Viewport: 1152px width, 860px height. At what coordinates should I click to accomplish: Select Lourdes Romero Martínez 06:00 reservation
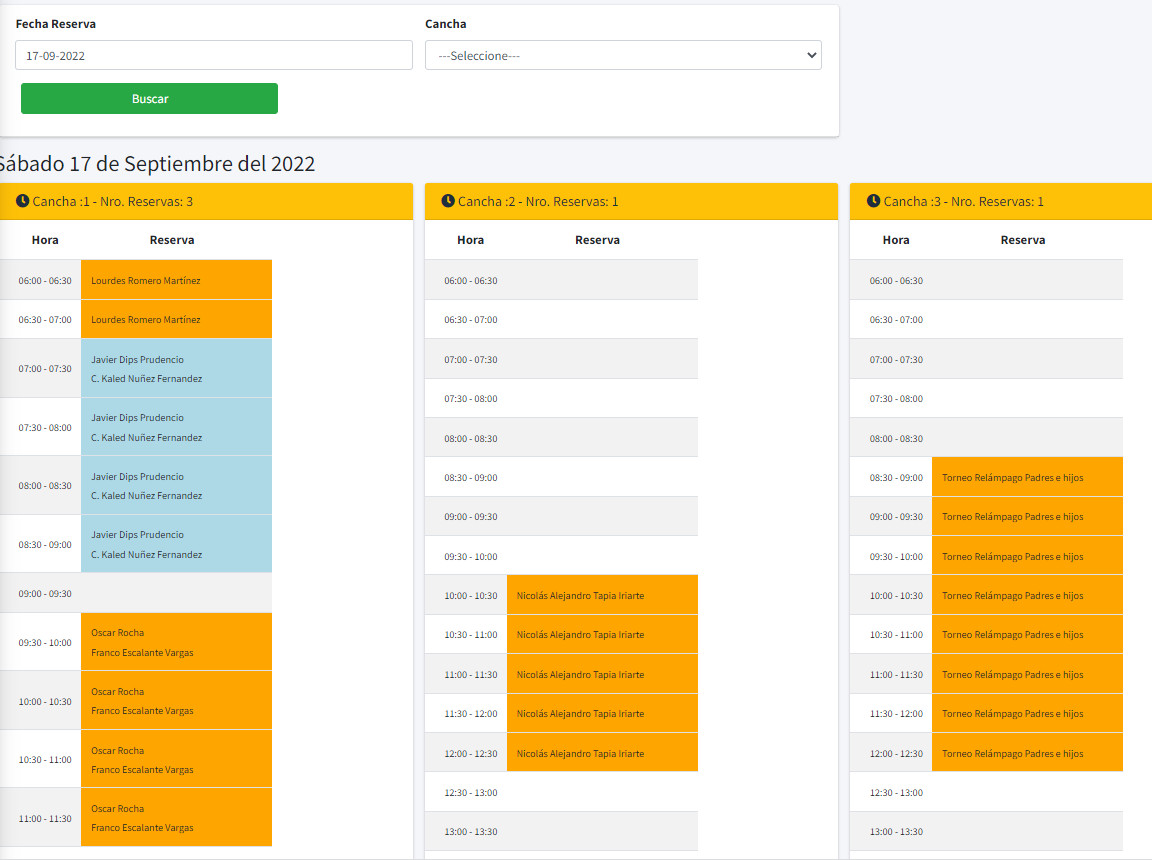[x=176, y=280]
